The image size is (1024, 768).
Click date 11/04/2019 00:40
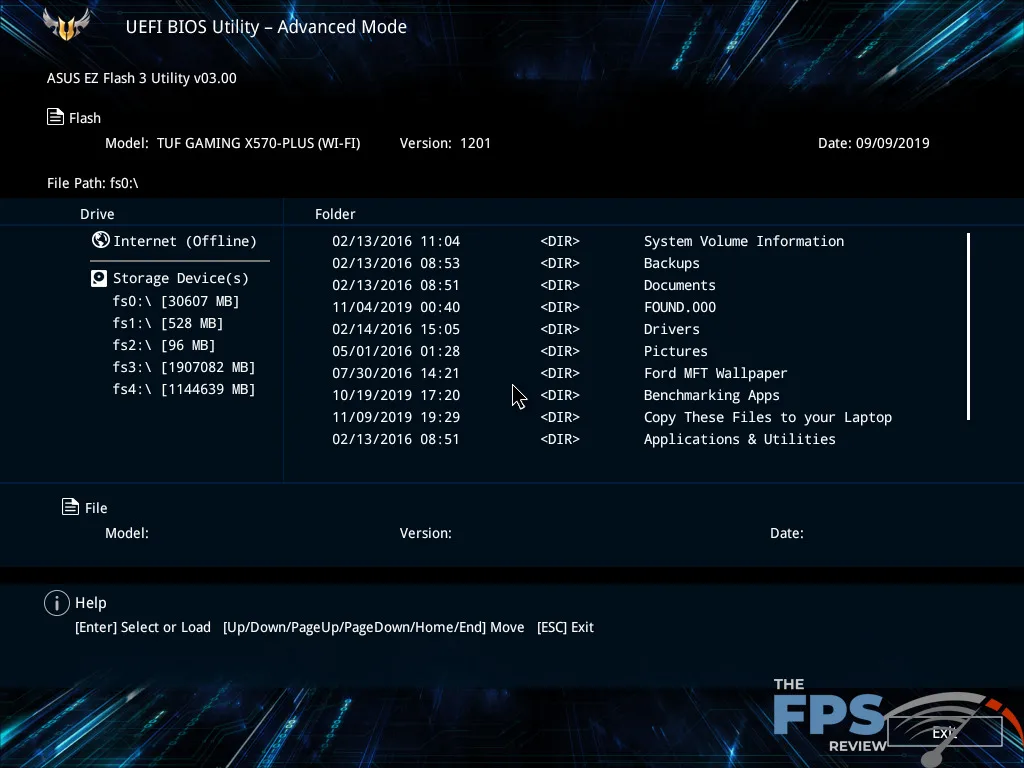pyautogui.click(x=396, y=307)
